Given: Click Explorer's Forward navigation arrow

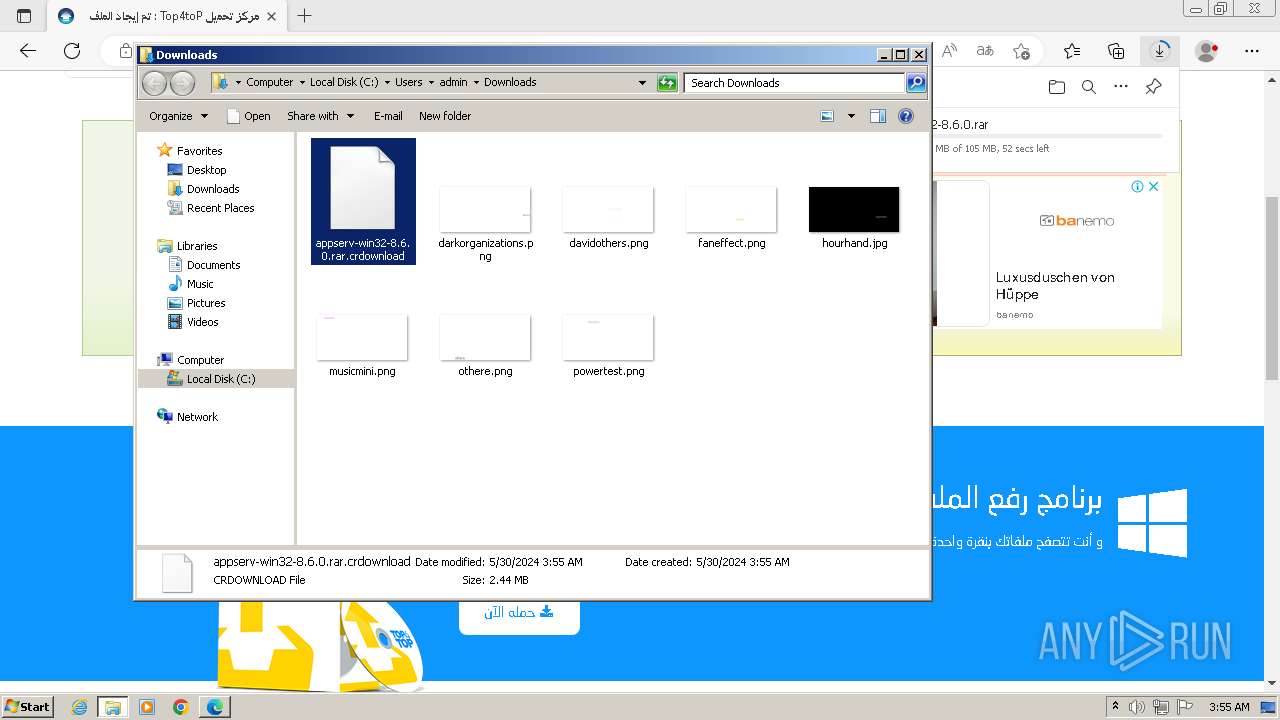Looking at the screenshot, I should coord(182,83).
